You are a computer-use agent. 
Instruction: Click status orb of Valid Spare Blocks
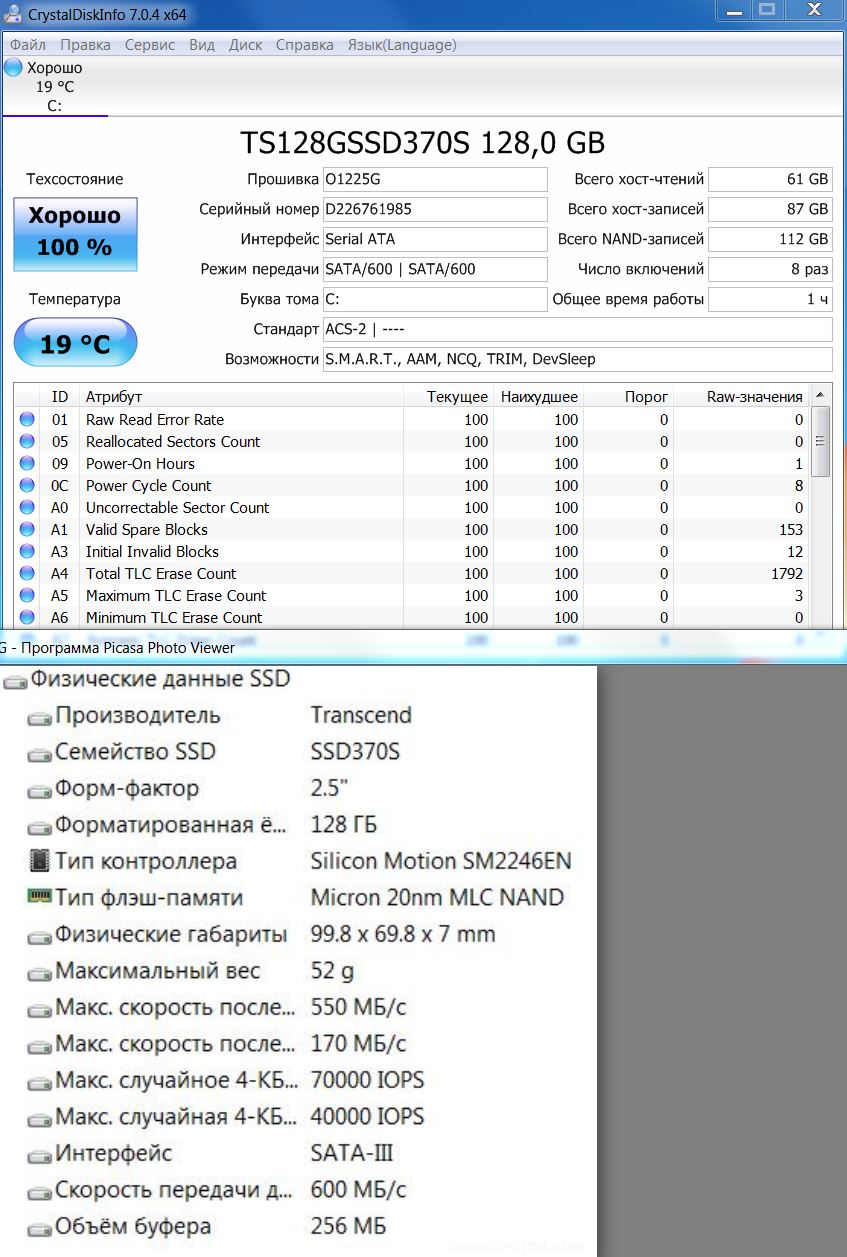coord(26,530)
